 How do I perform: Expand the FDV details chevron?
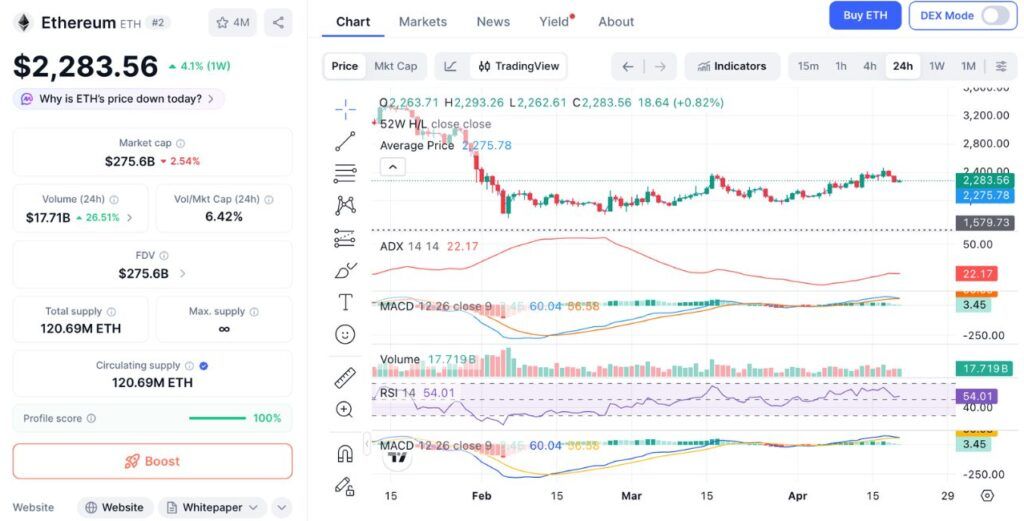(x=182, y=273)
